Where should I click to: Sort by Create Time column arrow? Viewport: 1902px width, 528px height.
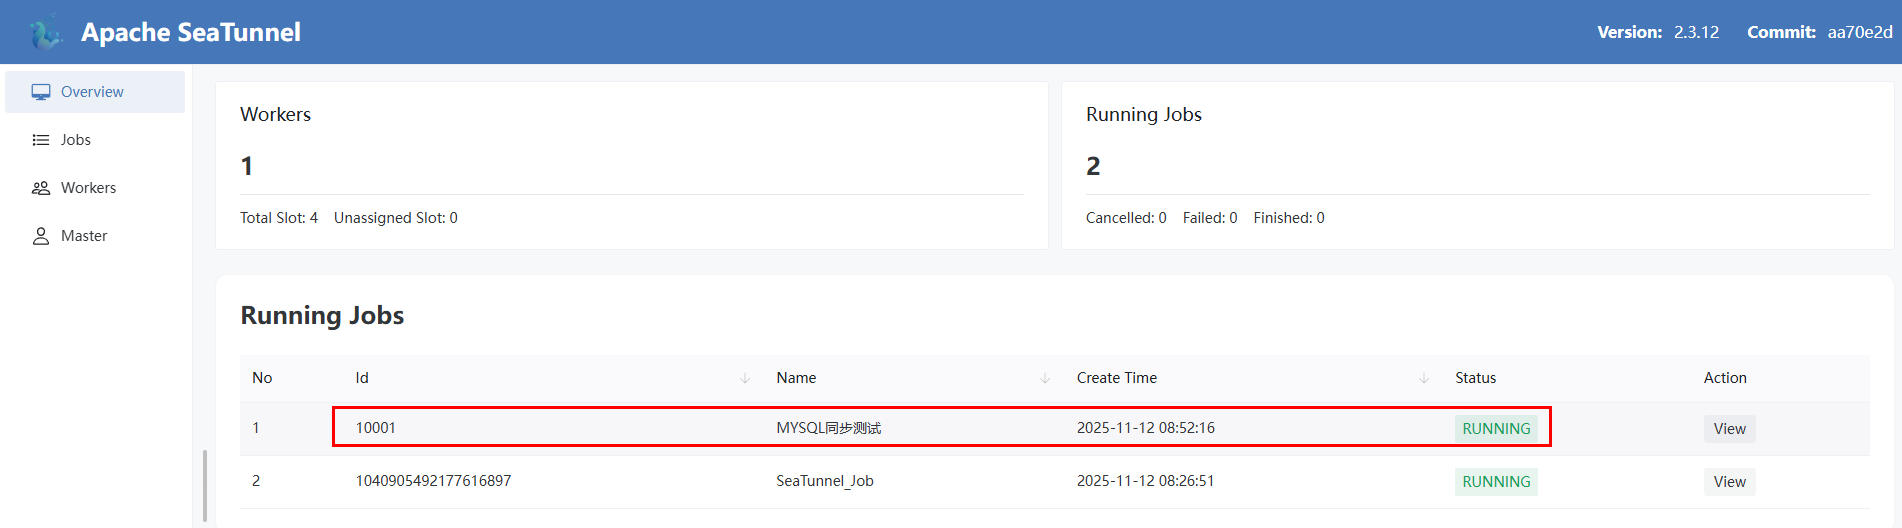tap(1424, 378)
